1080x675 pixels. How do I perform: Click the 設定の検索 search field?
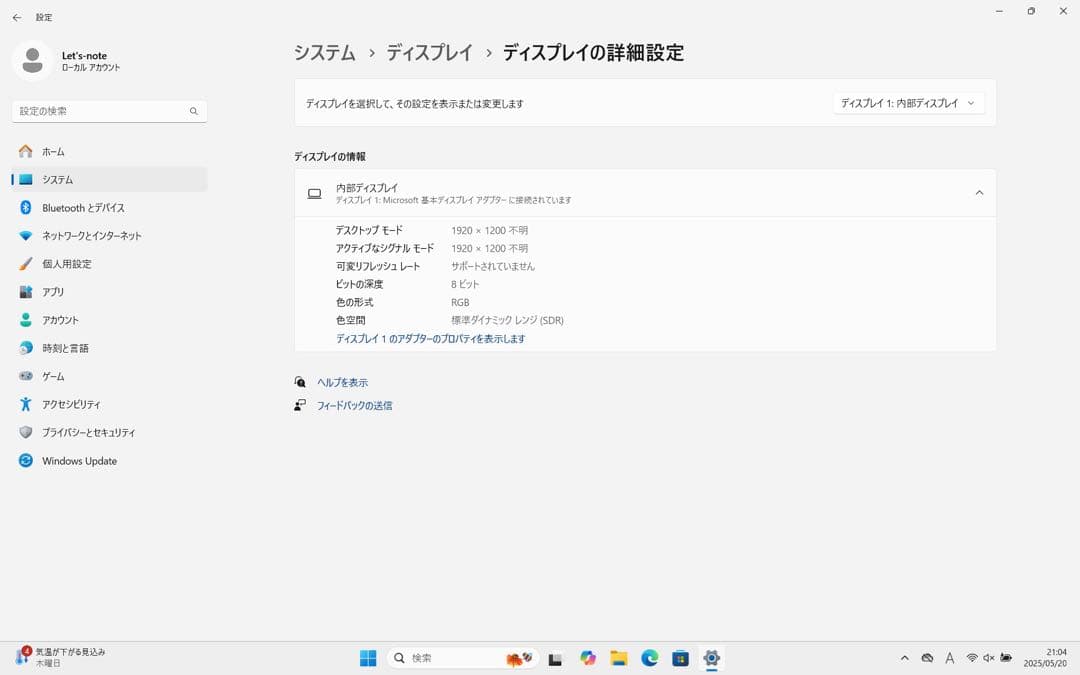(100, 111)
